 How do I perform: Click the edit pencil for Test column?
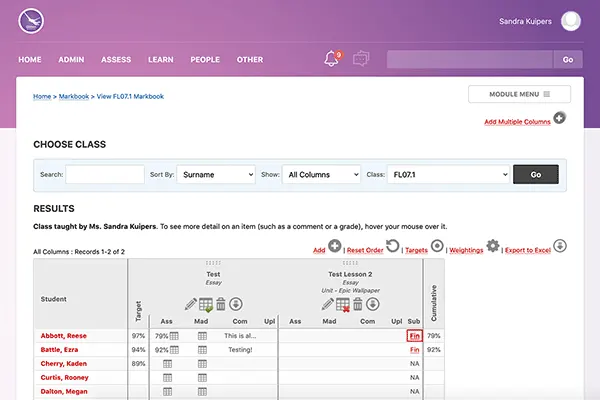click(190, 304)
